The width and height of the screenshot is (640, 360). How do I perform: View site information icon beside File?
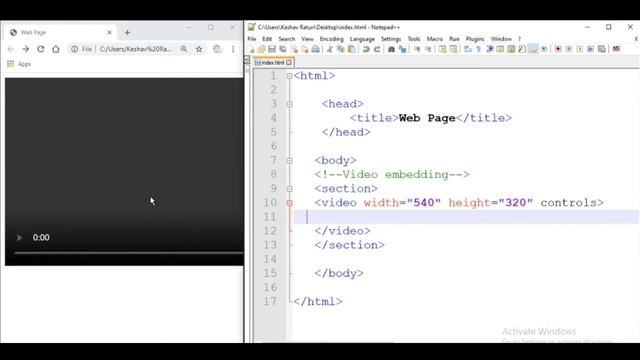pos(74,49)
